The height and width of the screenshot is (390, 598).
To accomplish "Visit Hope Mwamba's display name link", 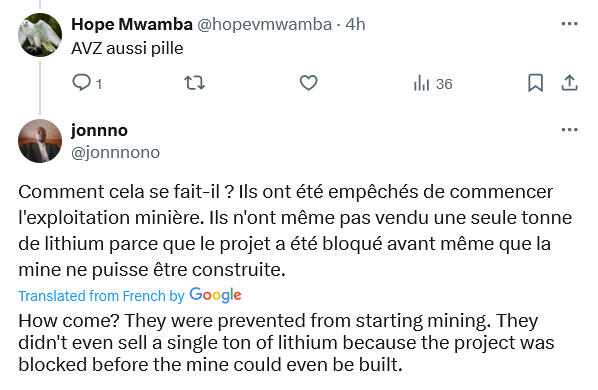I will [x=132, y=24].
